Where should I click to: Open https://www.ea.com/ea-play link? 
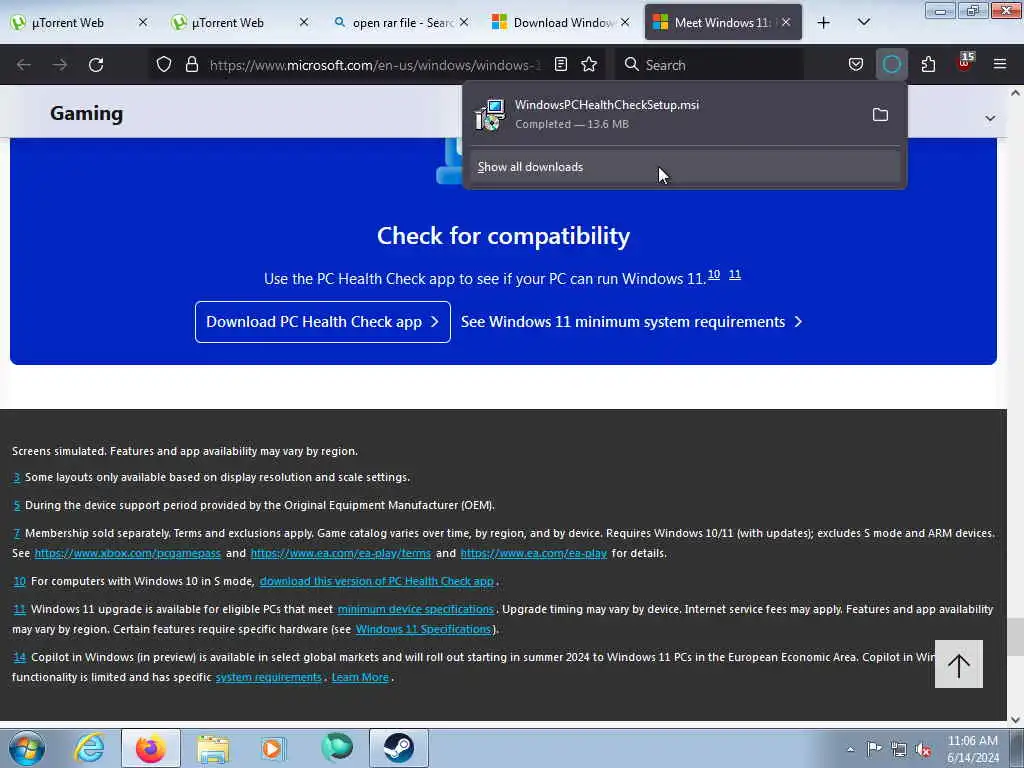(x=534, y=553)
